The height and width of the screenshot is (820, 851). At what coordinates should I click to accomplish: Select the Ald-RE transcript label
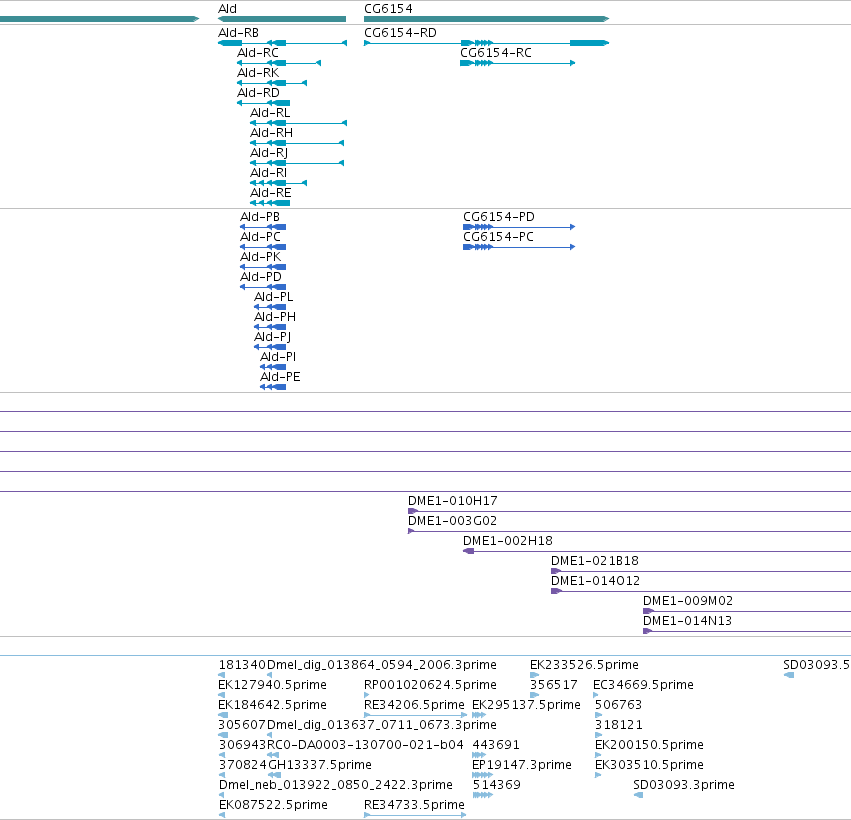pyautogui.click(x=271, y=193)
